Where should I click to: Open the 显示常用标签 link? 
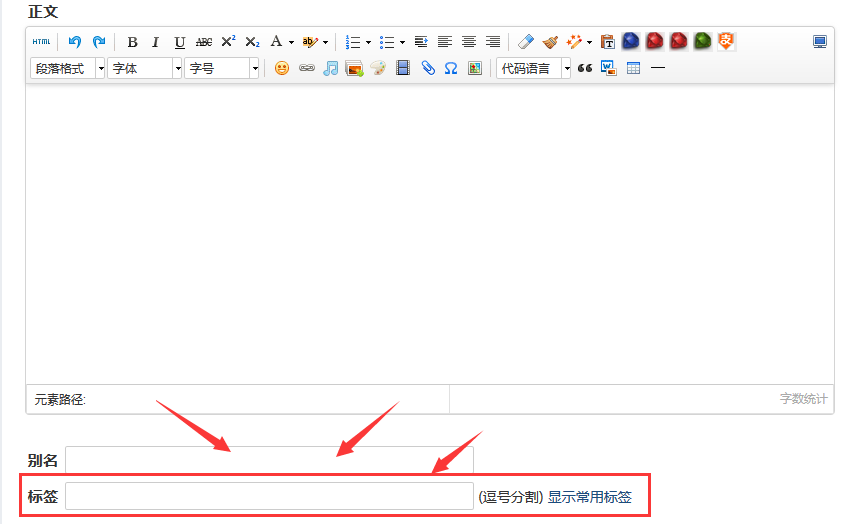pos(589,497)
